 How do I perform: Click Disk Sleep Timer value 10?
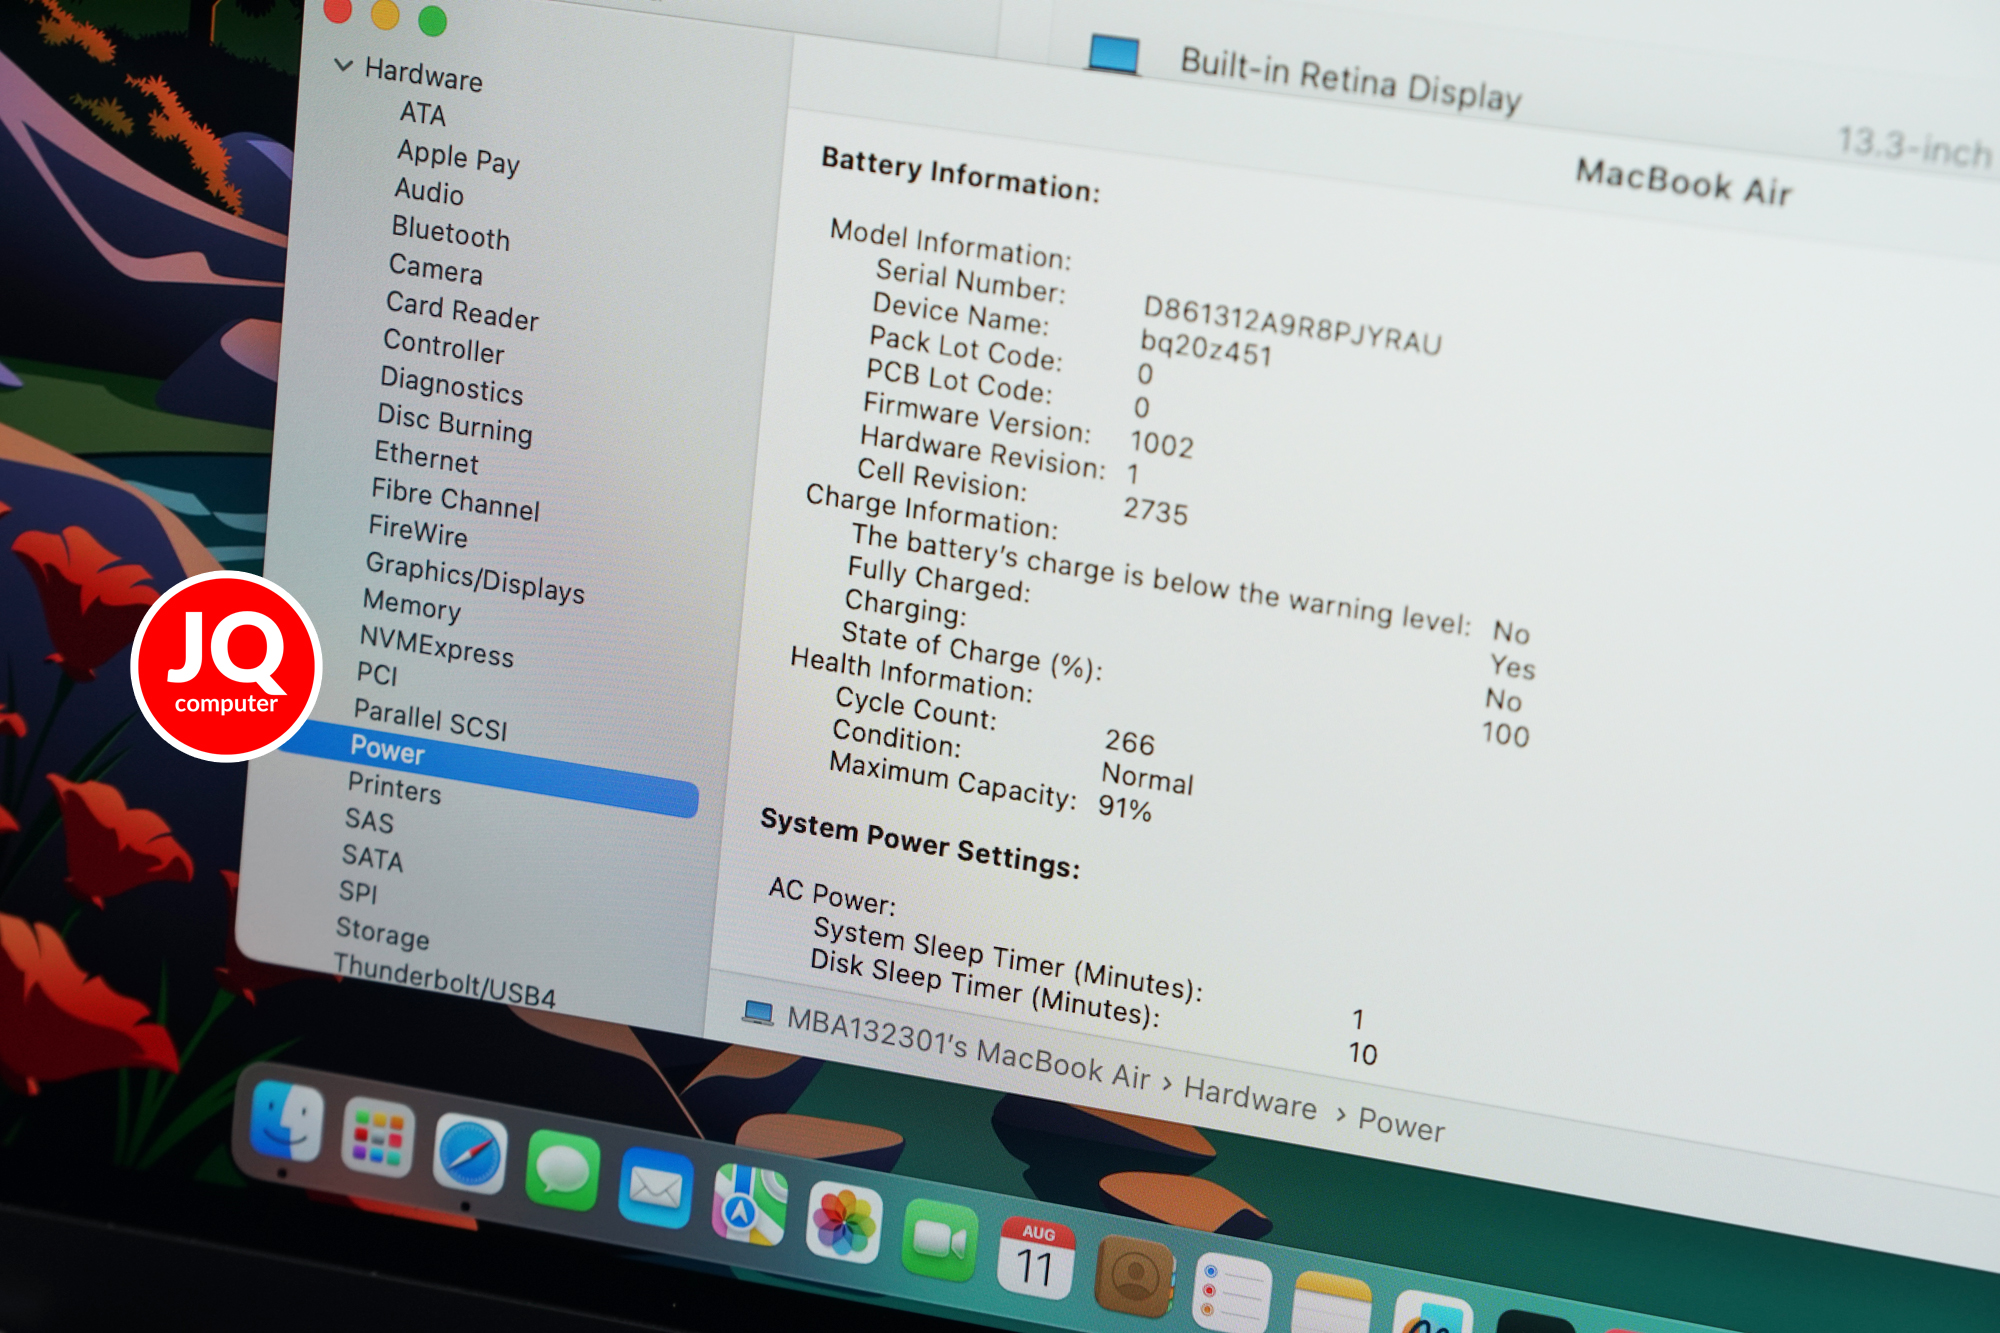coord(1363,1053)
